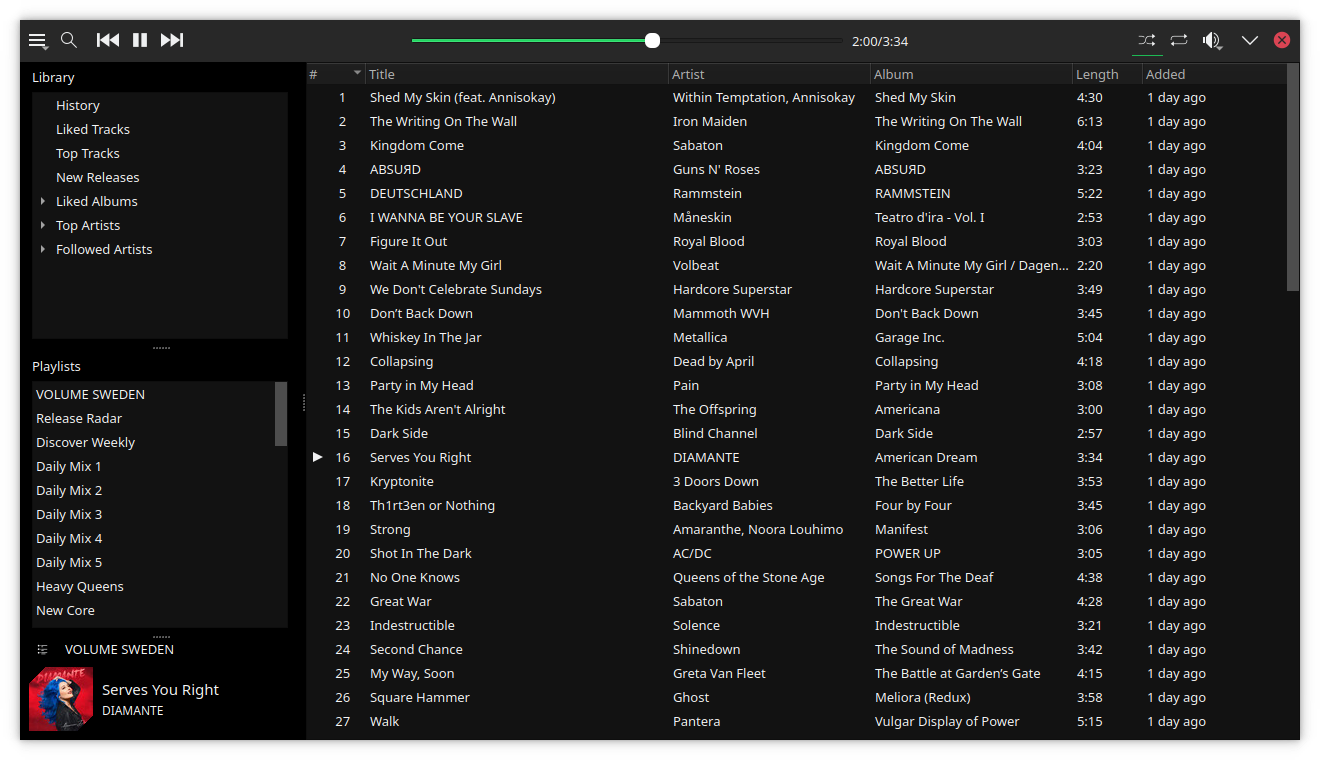
Task: Collapse the player panel with the chevron
Action: [1249, 40]
